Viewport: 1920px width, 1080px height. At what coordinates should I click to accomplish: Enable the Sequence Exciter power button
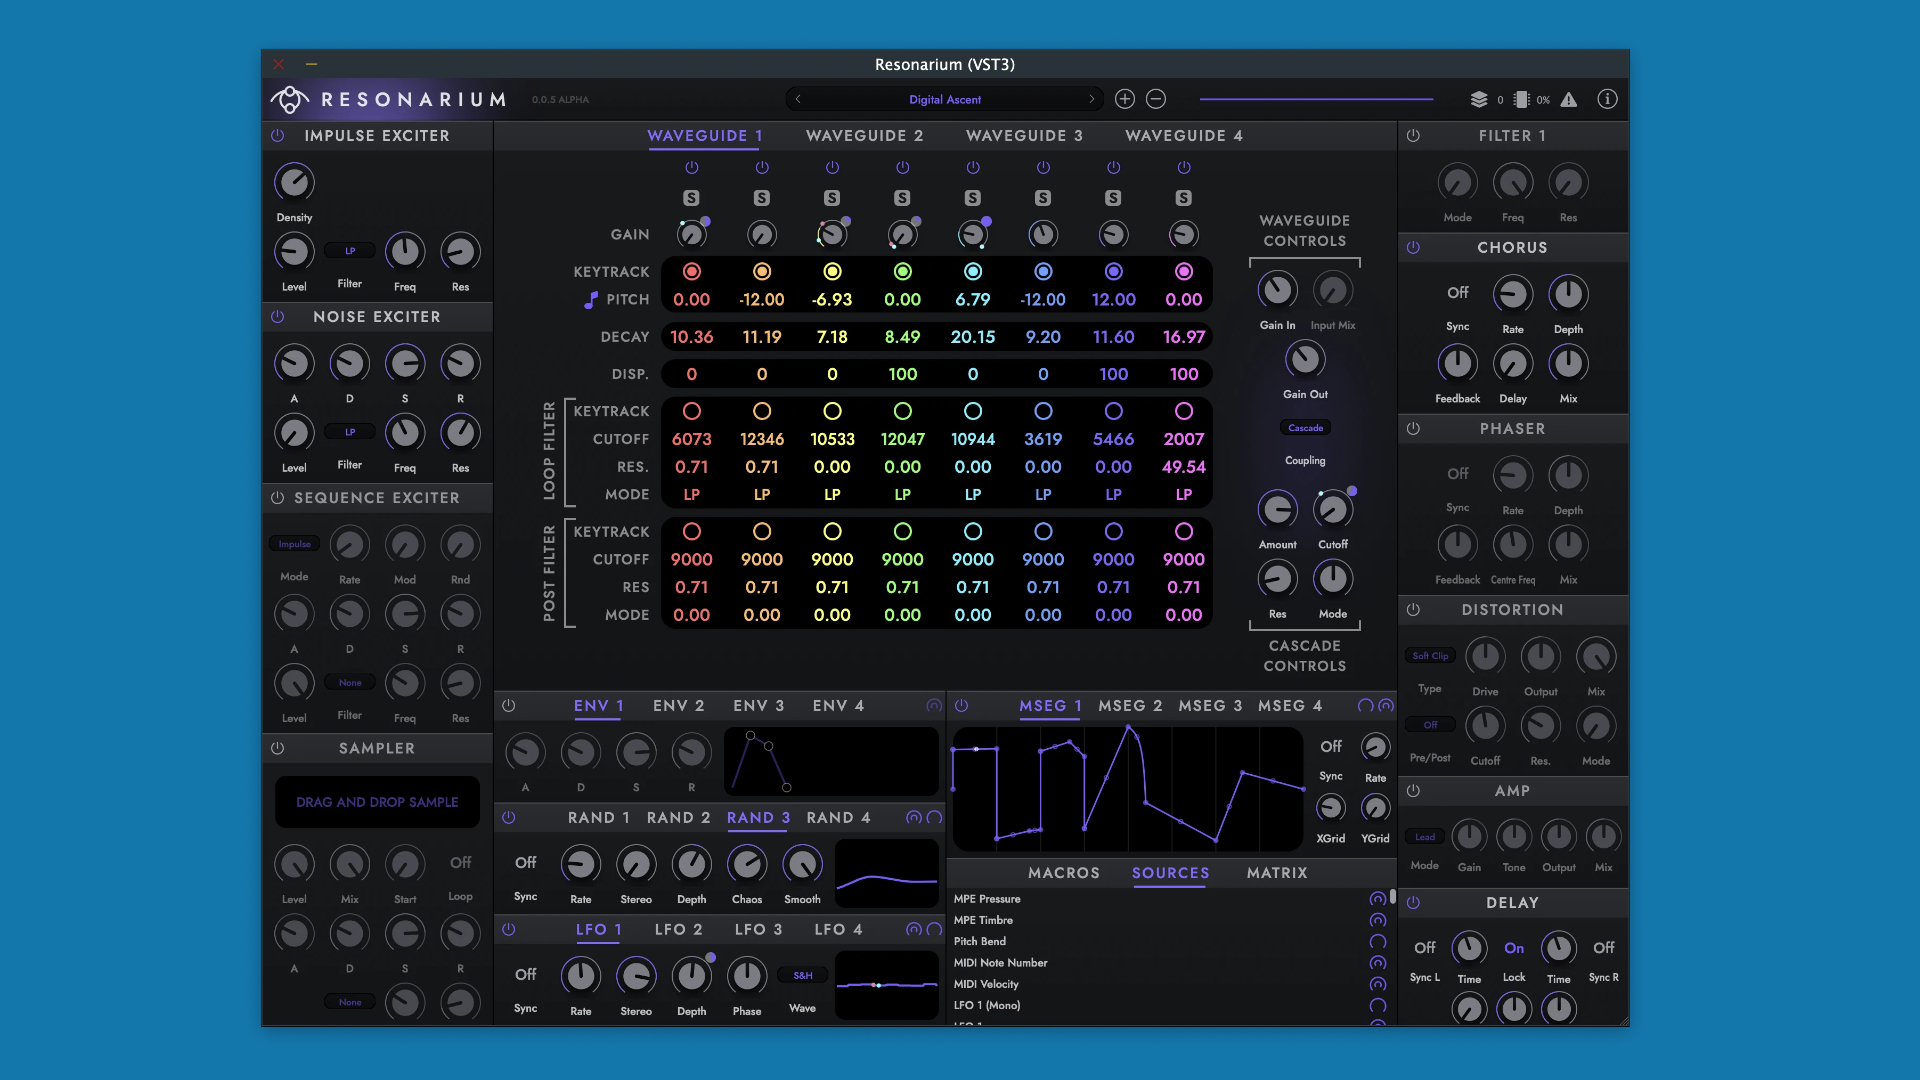pos(278,498)
